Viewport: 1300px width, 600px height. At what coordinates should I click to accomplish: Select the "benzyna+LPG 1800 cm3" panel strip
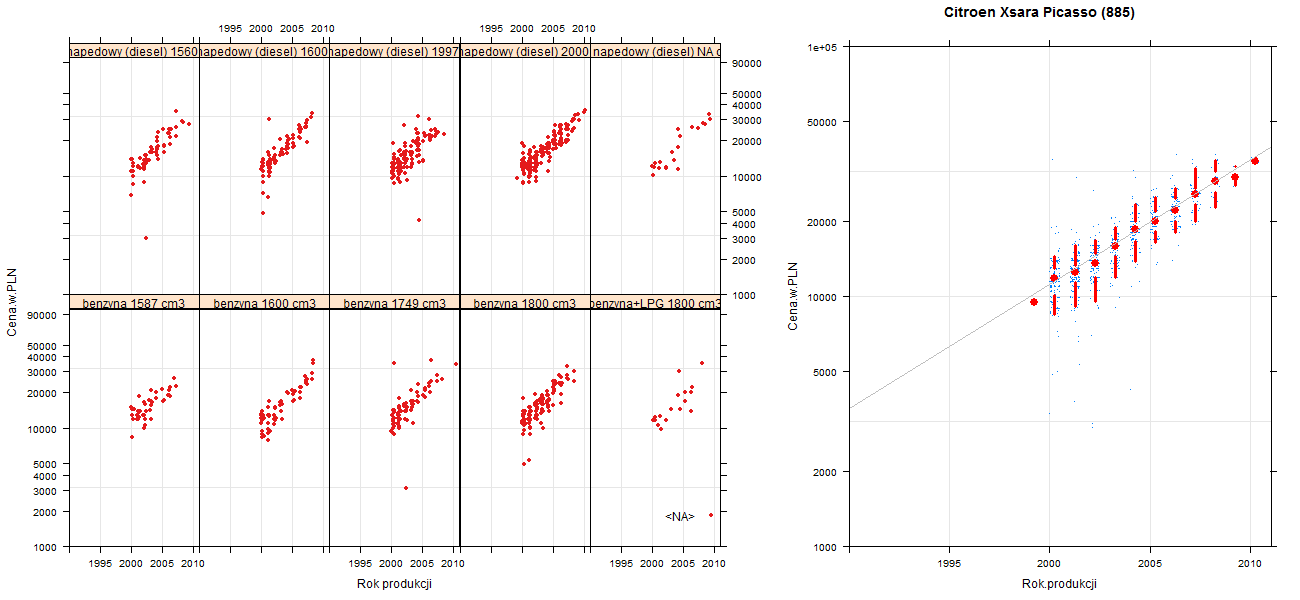(655, 302)
